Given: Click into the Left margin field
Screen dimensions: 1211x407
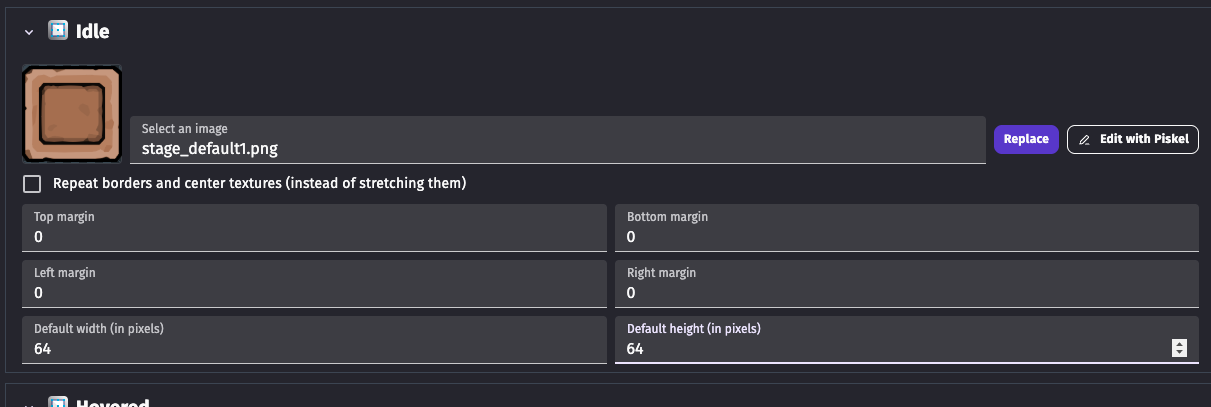Looking at the screenshot, I should point(314,284).
